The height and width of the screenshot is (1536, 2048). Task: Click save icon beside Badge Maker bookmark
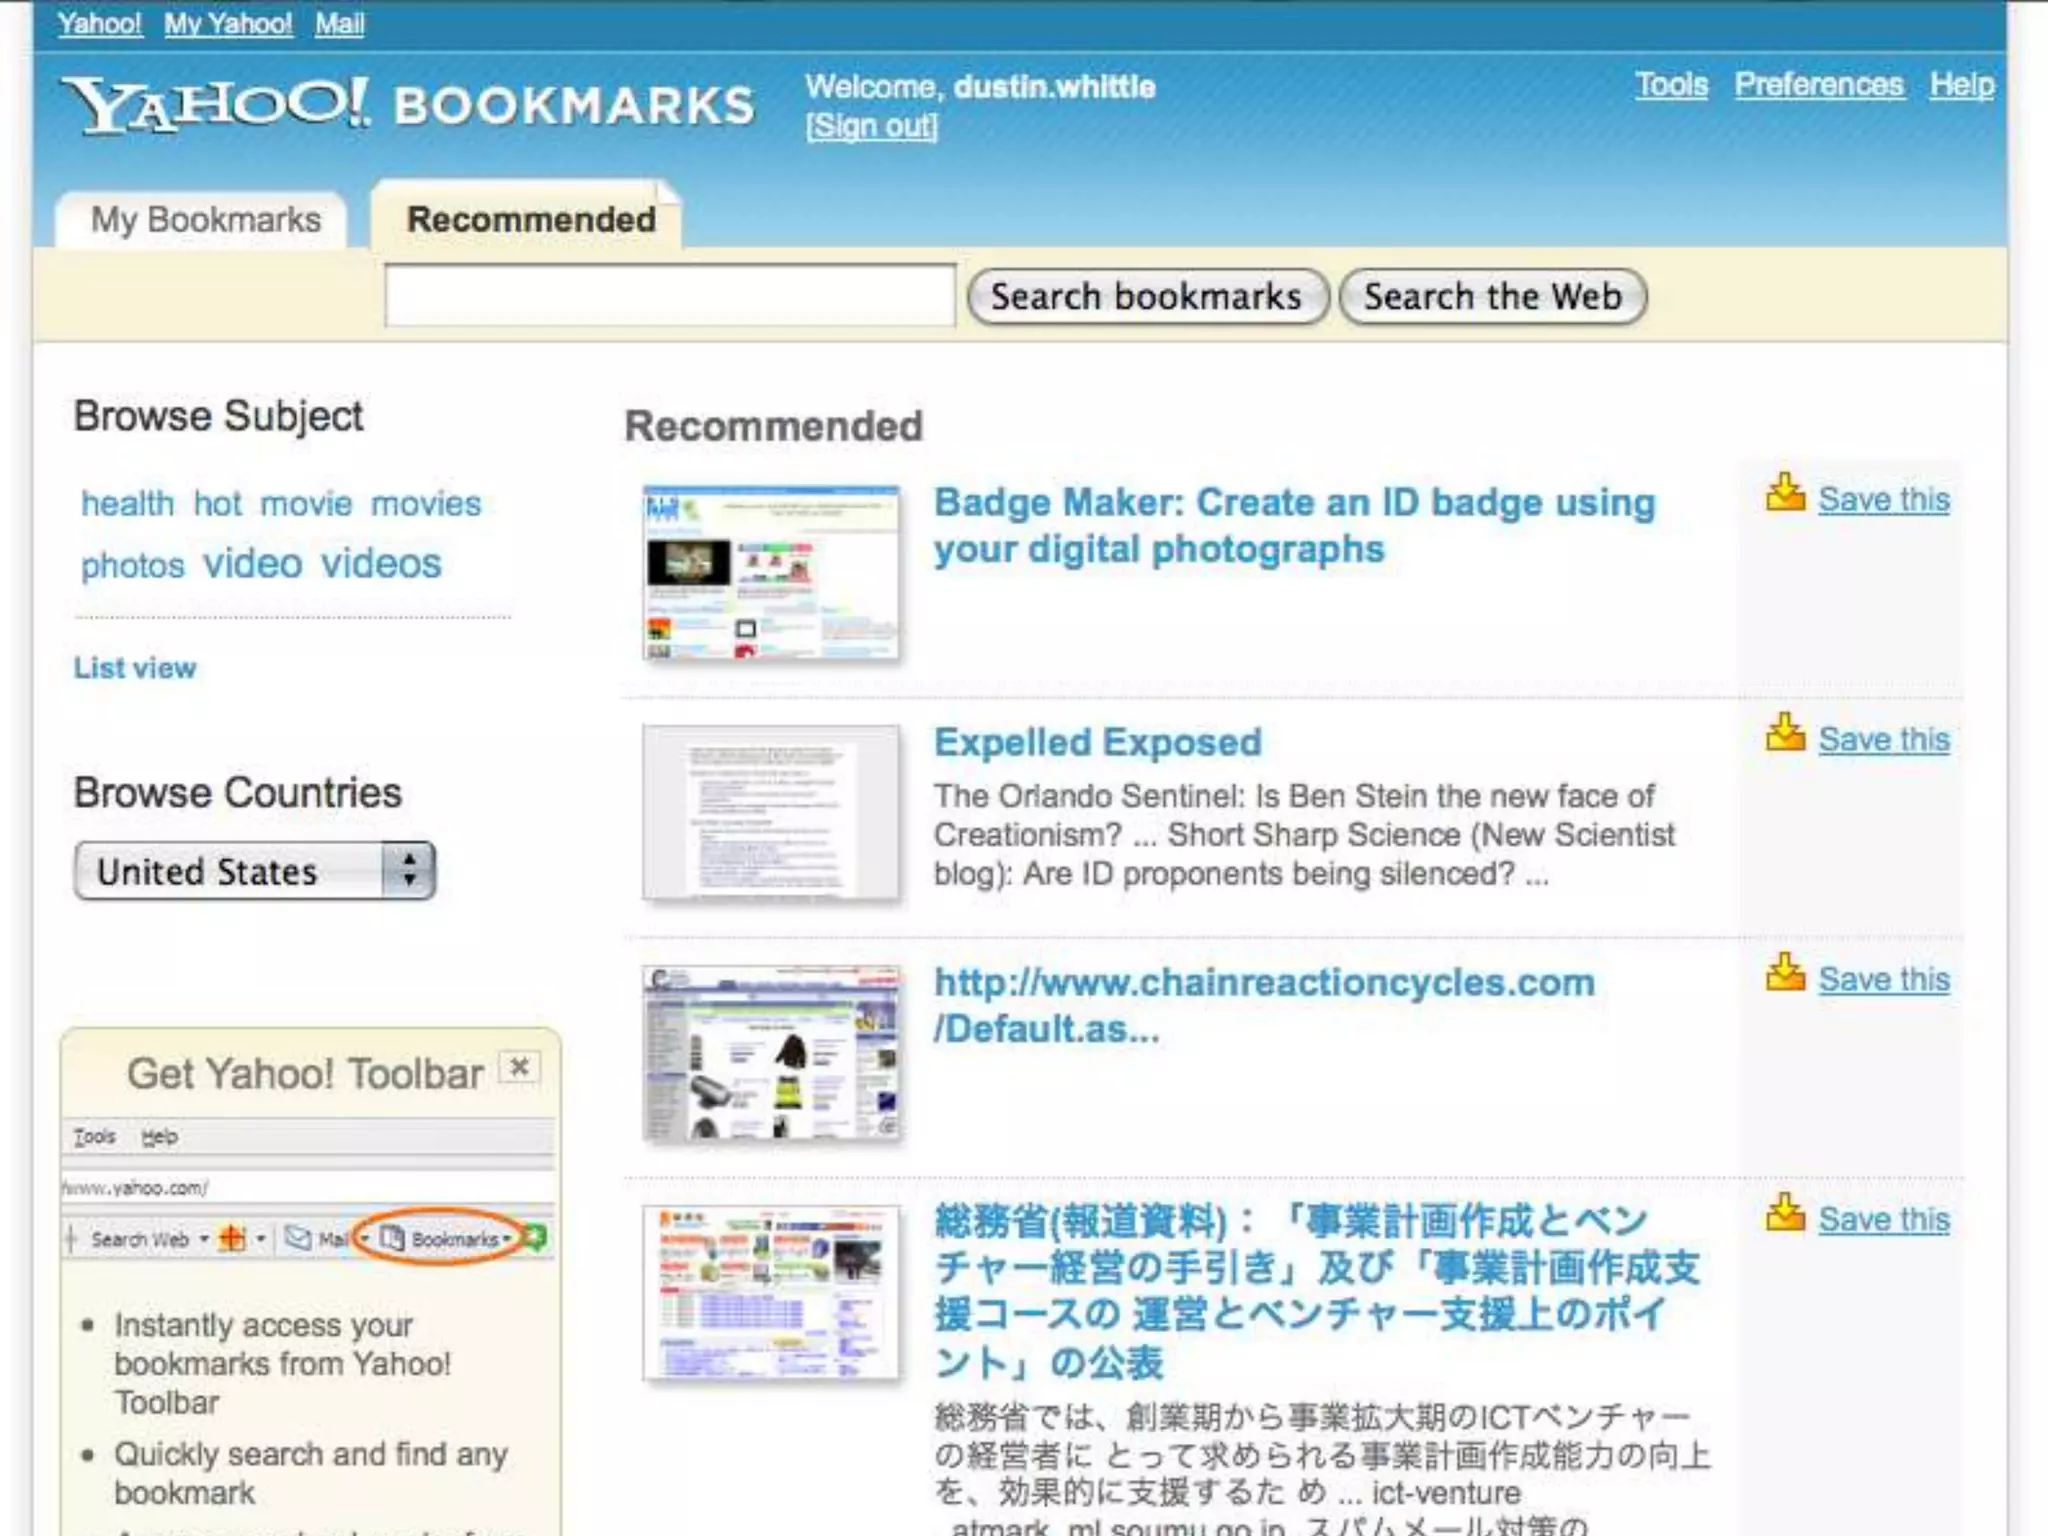click(x=1785, y=493)
